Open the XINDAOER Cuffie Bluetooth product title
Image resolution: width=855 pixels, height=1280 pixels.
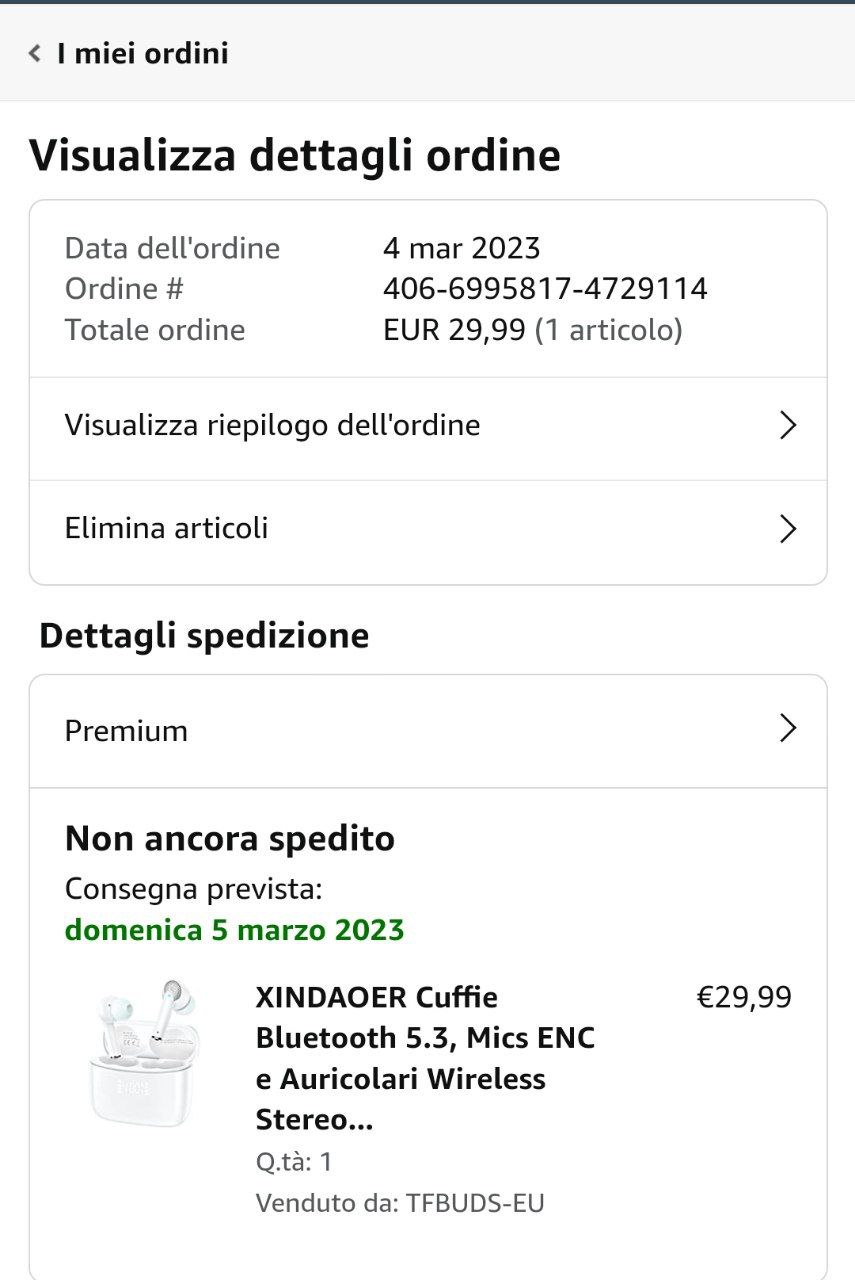(425, 1058)
